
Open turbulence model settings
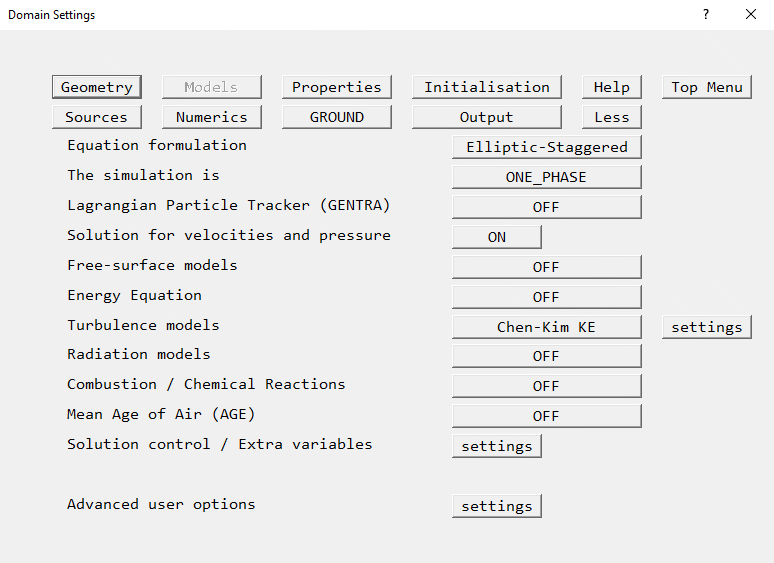(706, 327)
